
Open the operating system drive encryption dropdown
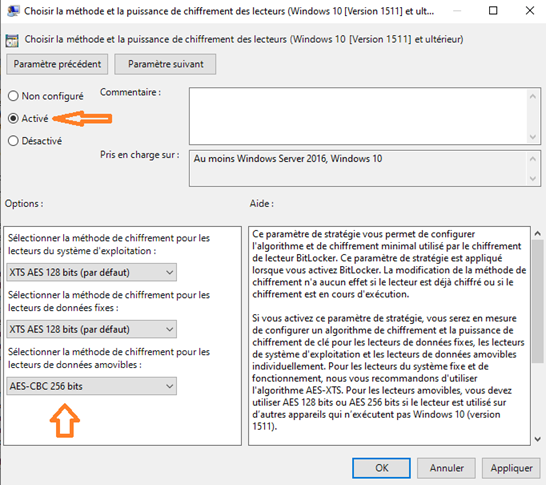[x=92, y=272]
